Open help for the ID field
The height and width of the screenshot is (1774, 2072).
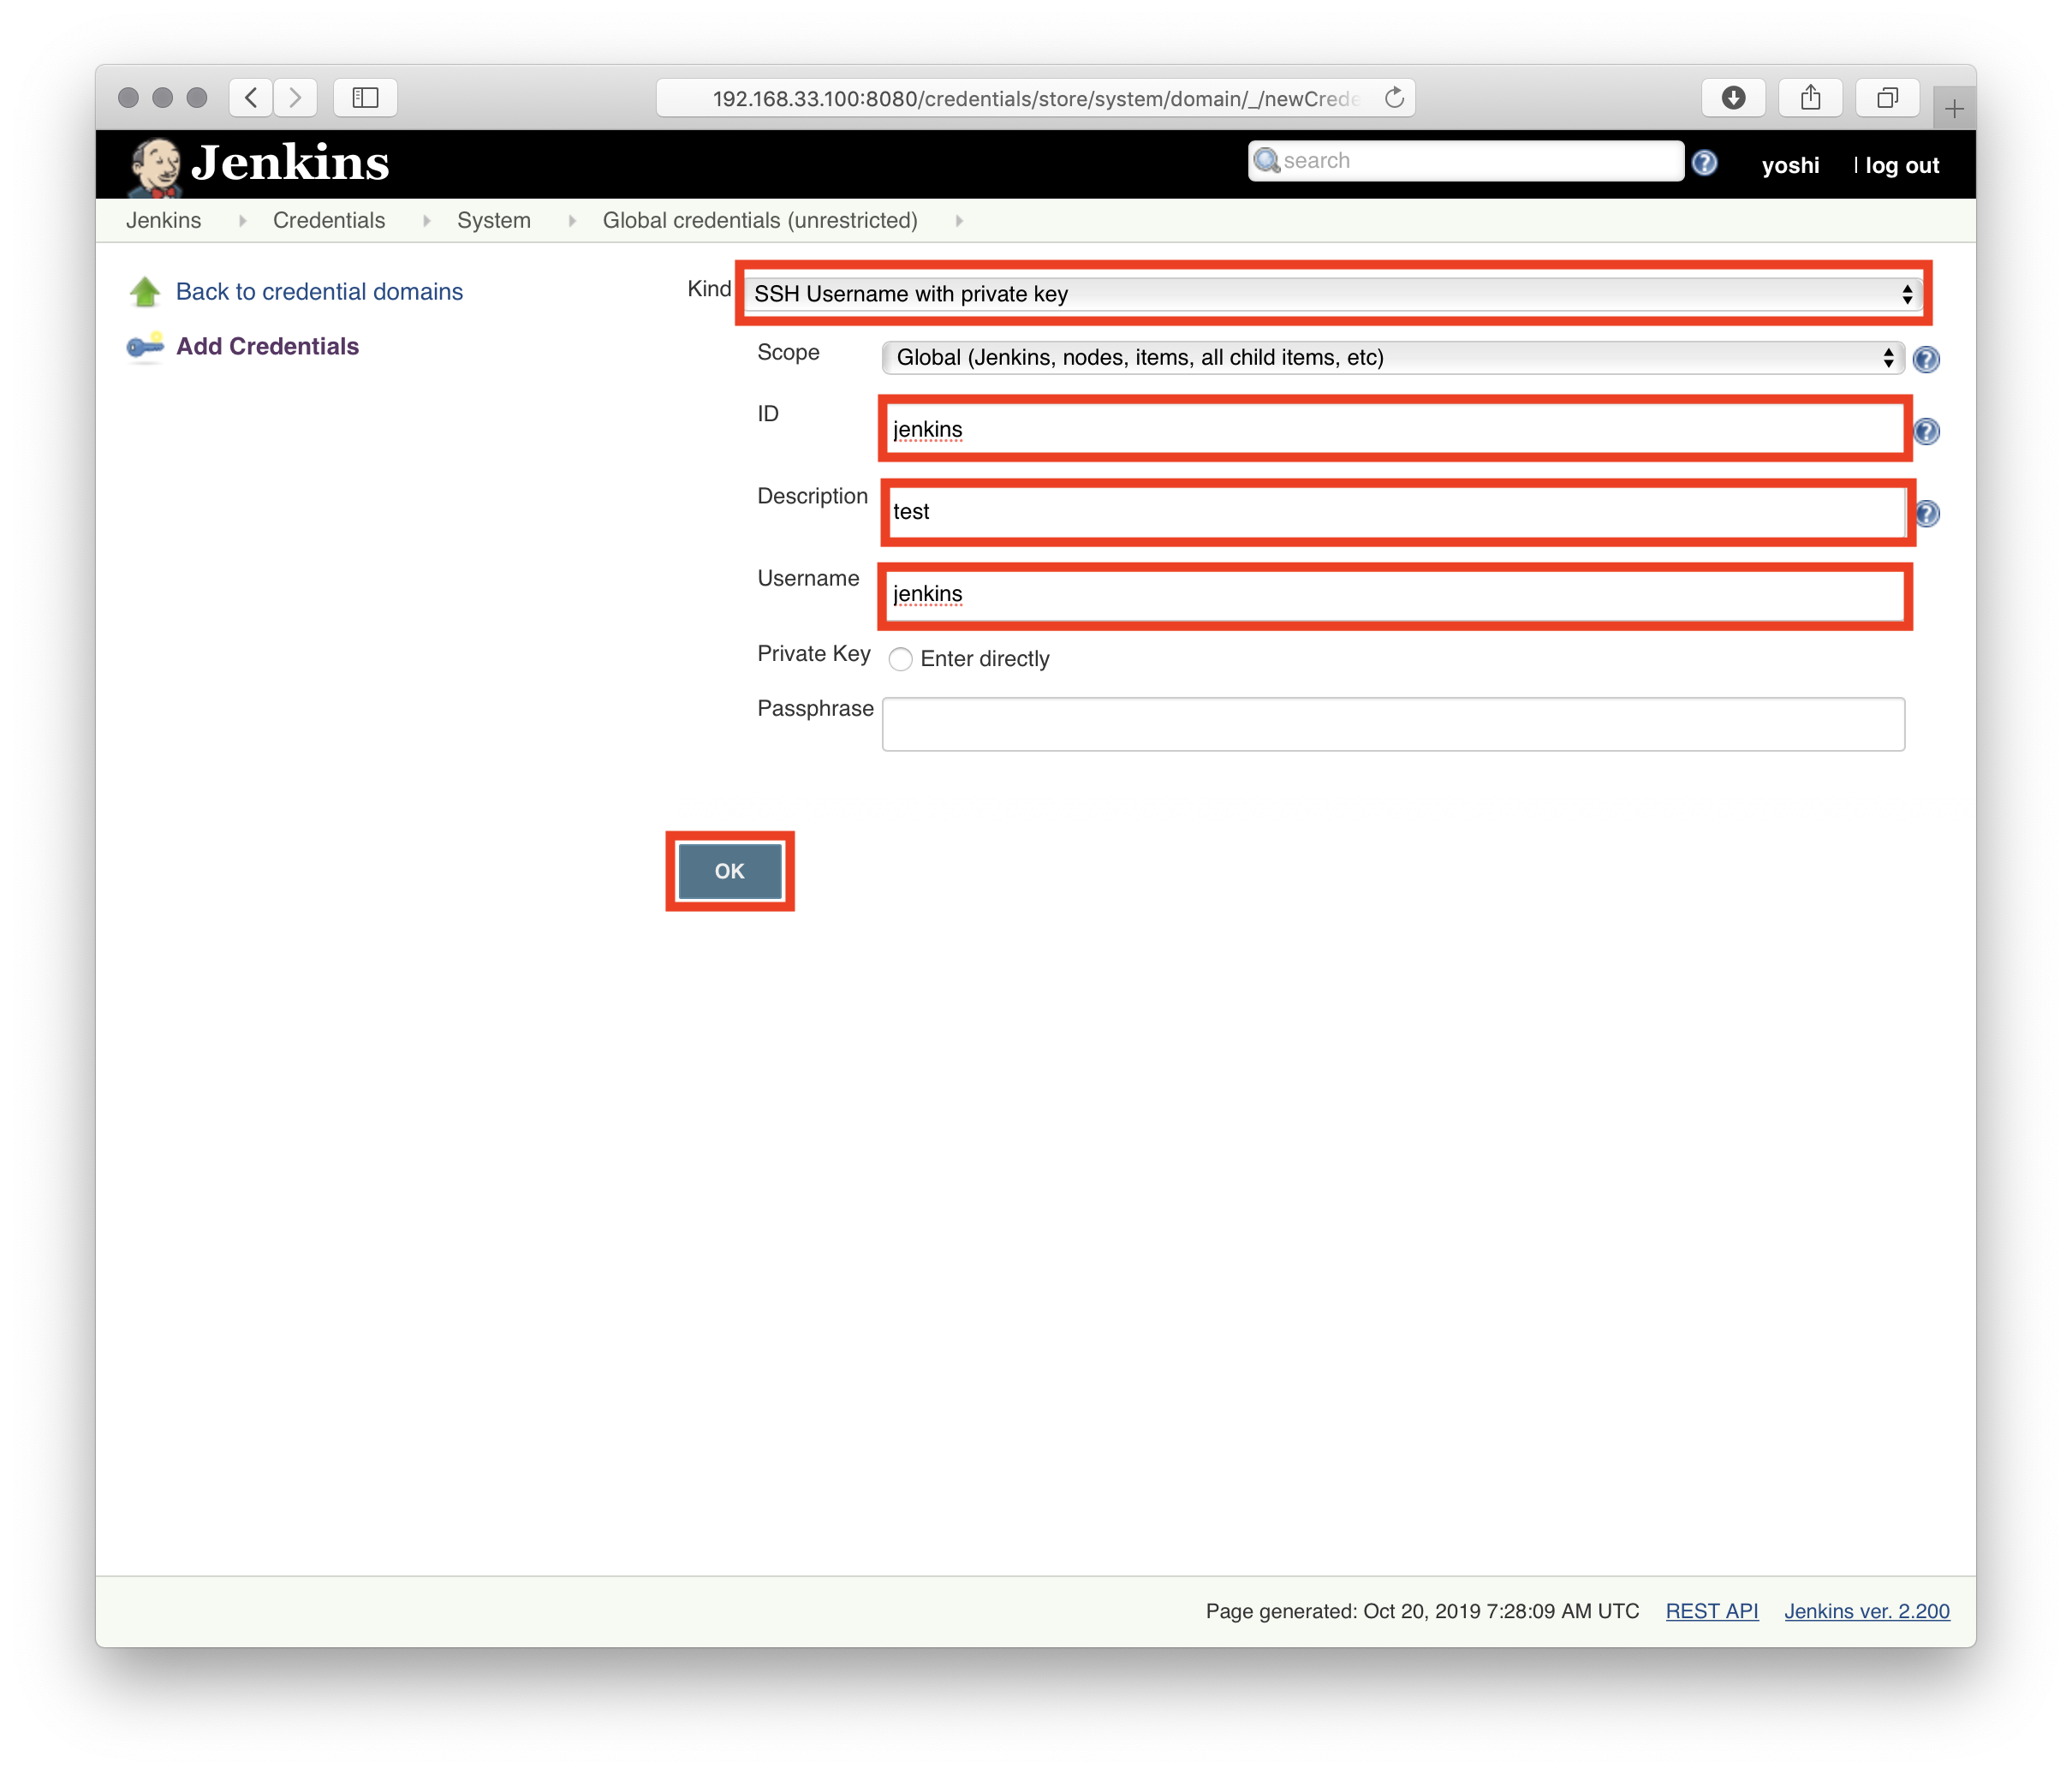[1926, 431]
